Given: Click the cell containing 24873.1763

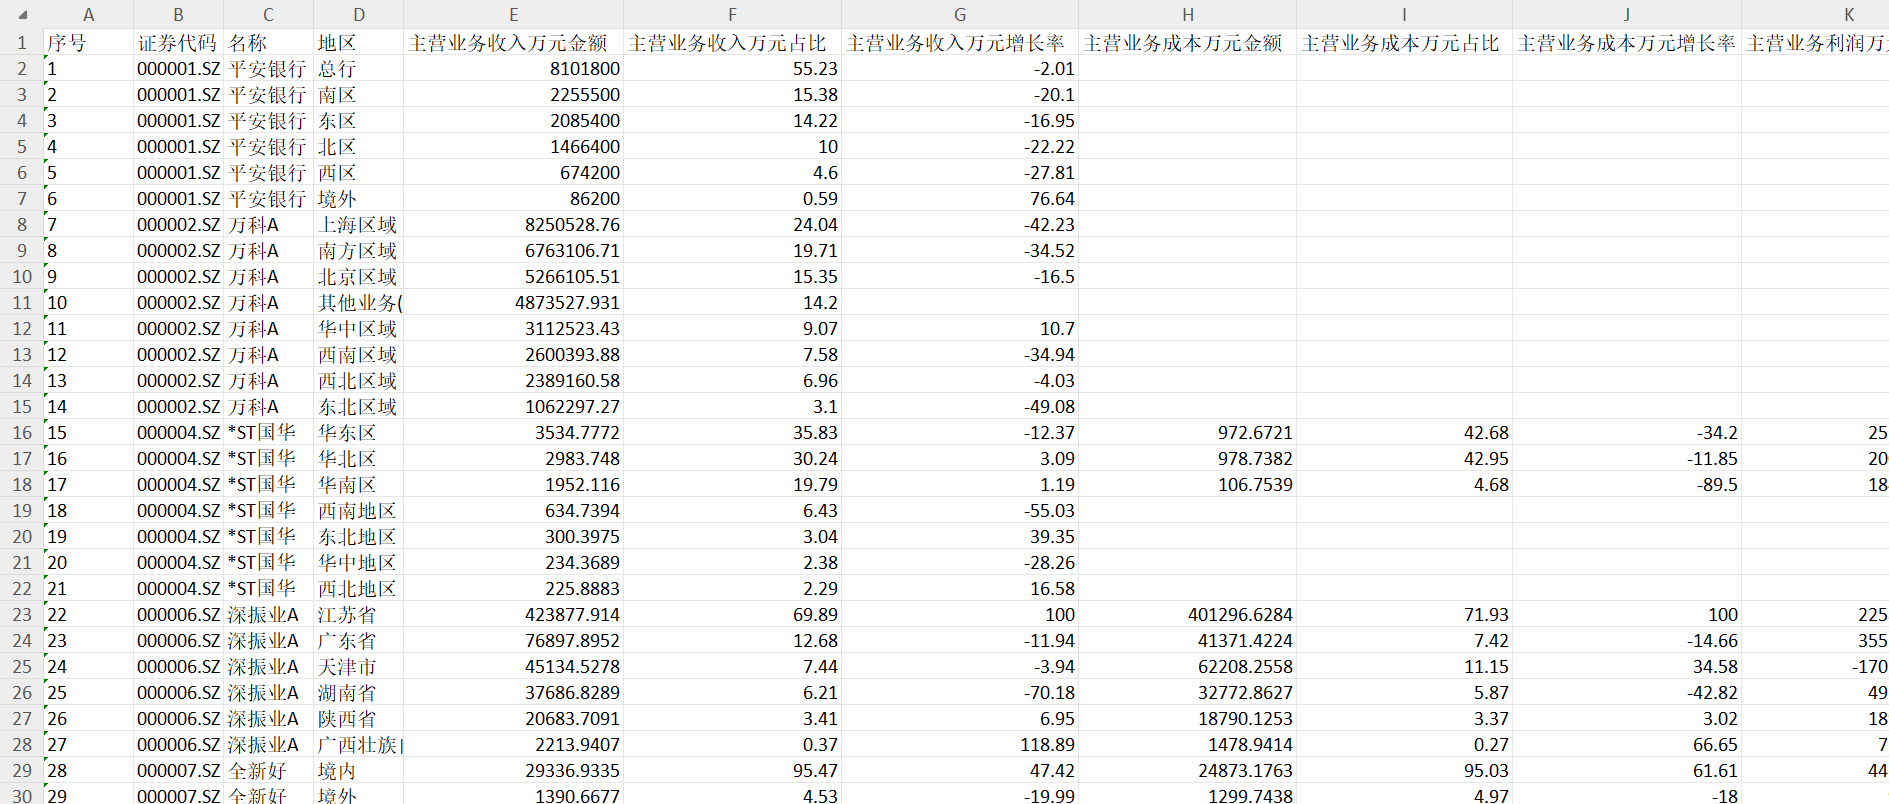Looking at the screenshot, I should [1188, 771].
